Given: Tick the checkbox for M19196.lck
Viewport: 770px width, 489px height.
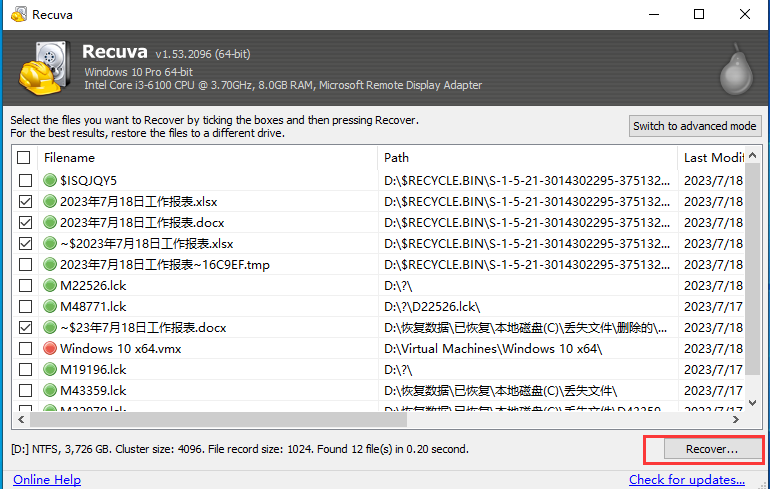Looking at the screenshot, I should tap(26, 370).
